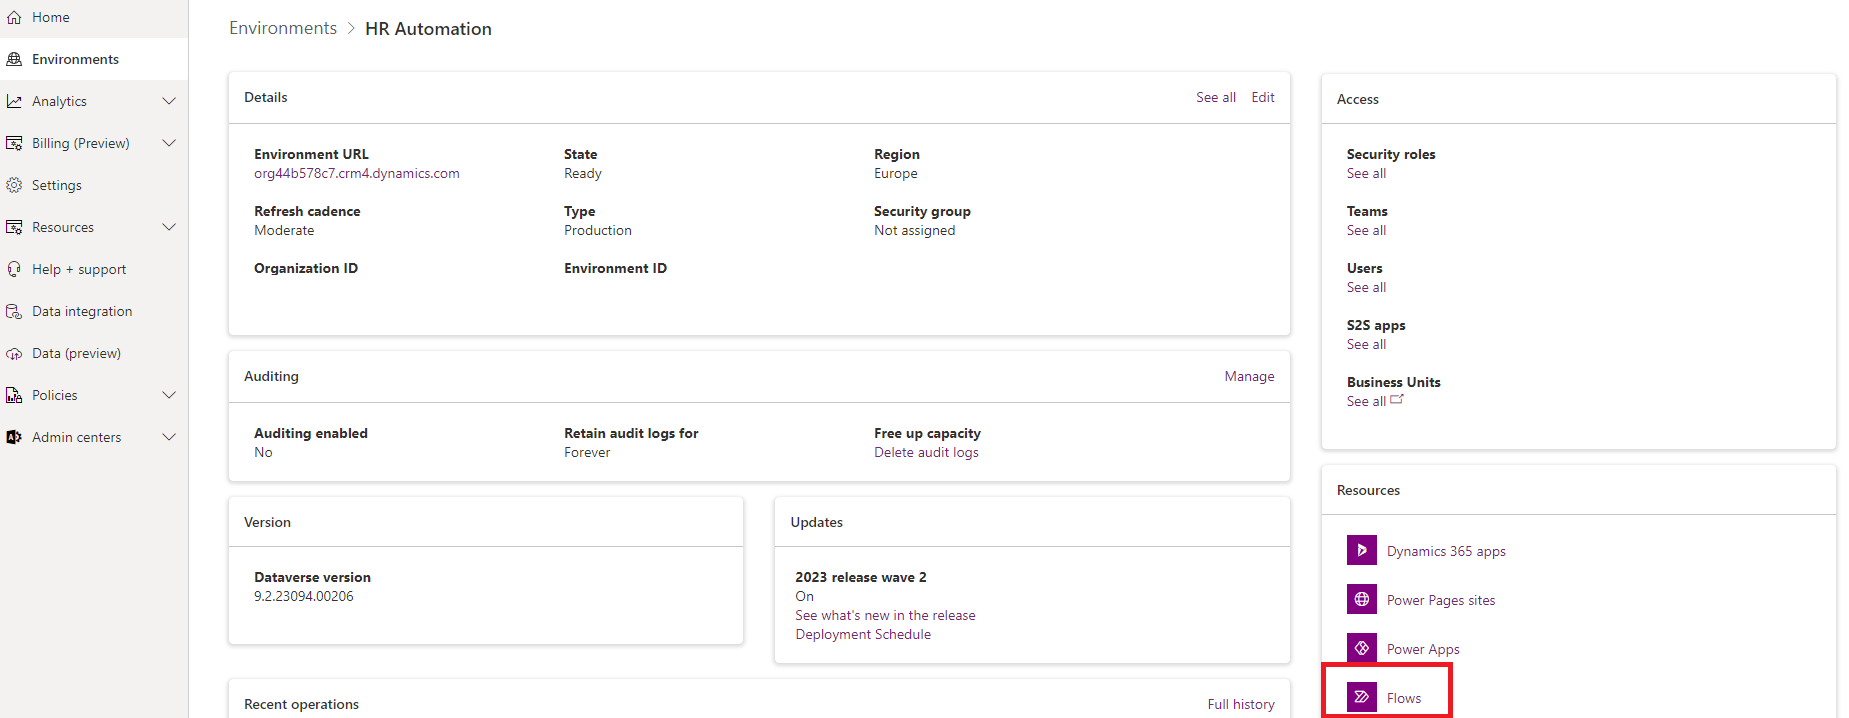Click Refresh cadence value Moderate
Image resolution: width=1849 pixels, height=718 pixels.
[284, 230]
